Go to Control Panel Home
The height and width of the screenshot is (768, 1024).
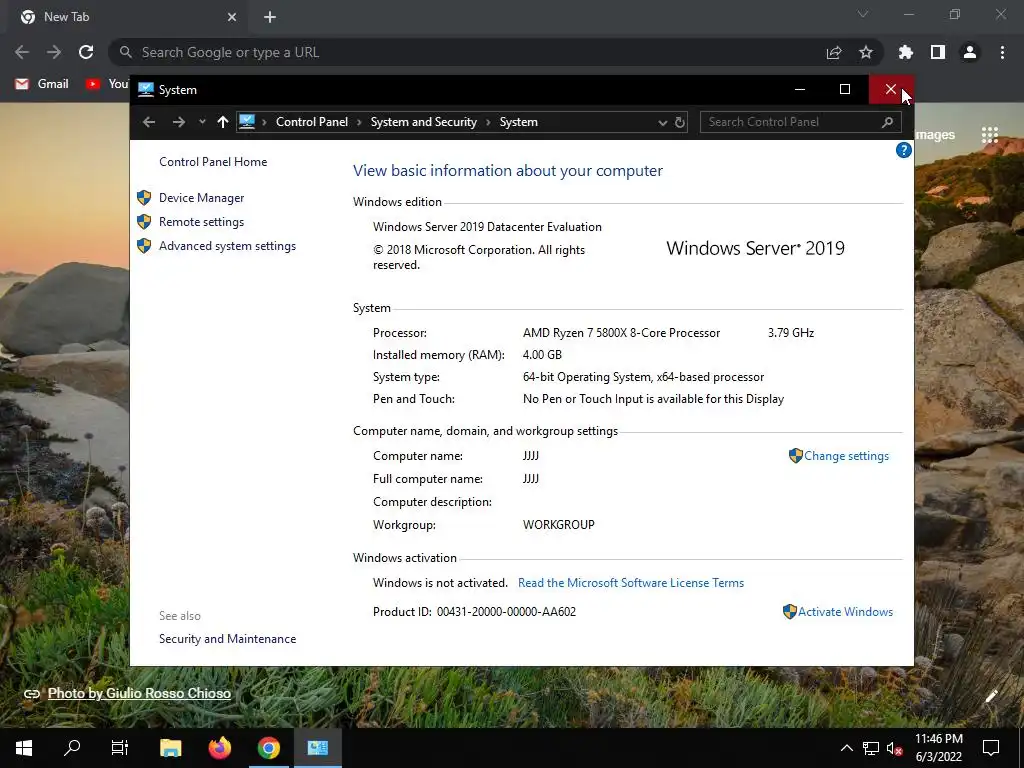213,162
